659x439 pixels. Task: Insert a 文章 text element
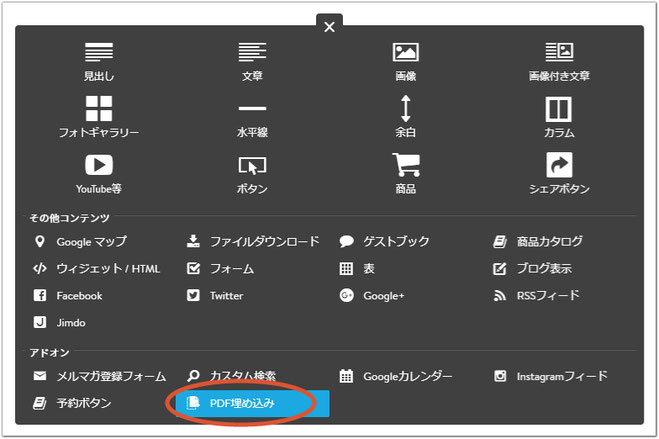pos(252,62)
